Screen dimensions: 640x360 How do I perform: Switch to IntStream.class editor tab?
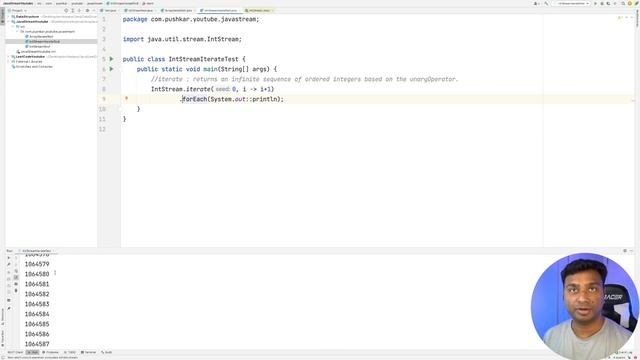tap(259, 10)
